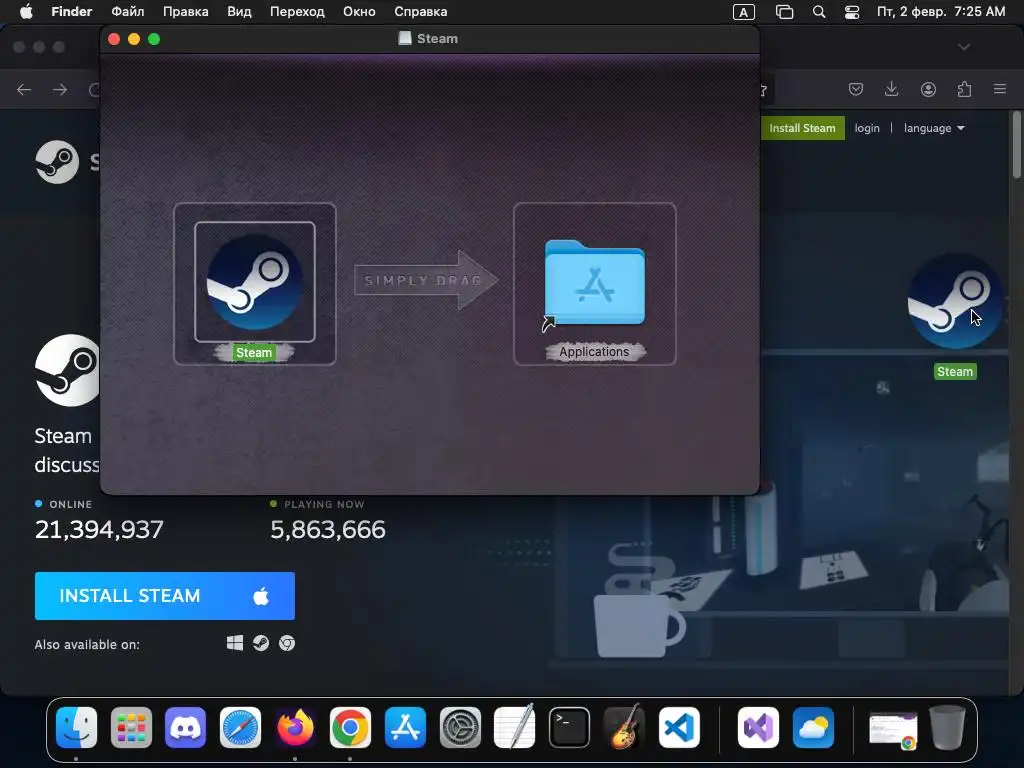This screenshot has width=1024, height=768.
Task: Open the Apple menu
Action: click(26, 12)
